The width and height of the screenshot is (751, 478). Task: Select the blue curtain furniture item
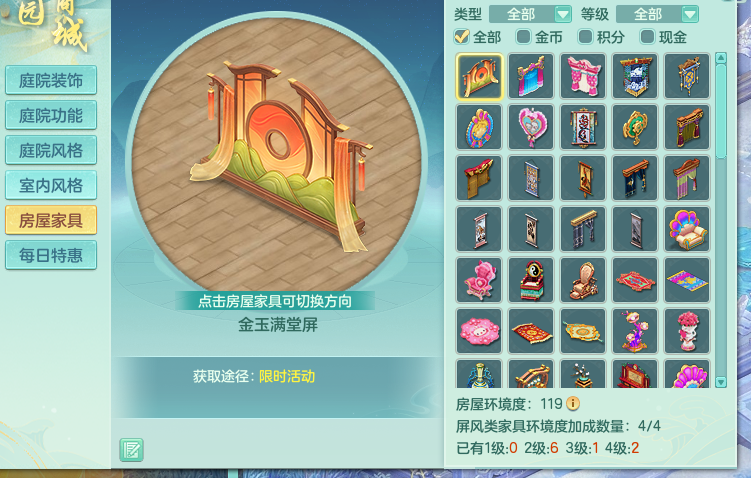tap(531, 76)
